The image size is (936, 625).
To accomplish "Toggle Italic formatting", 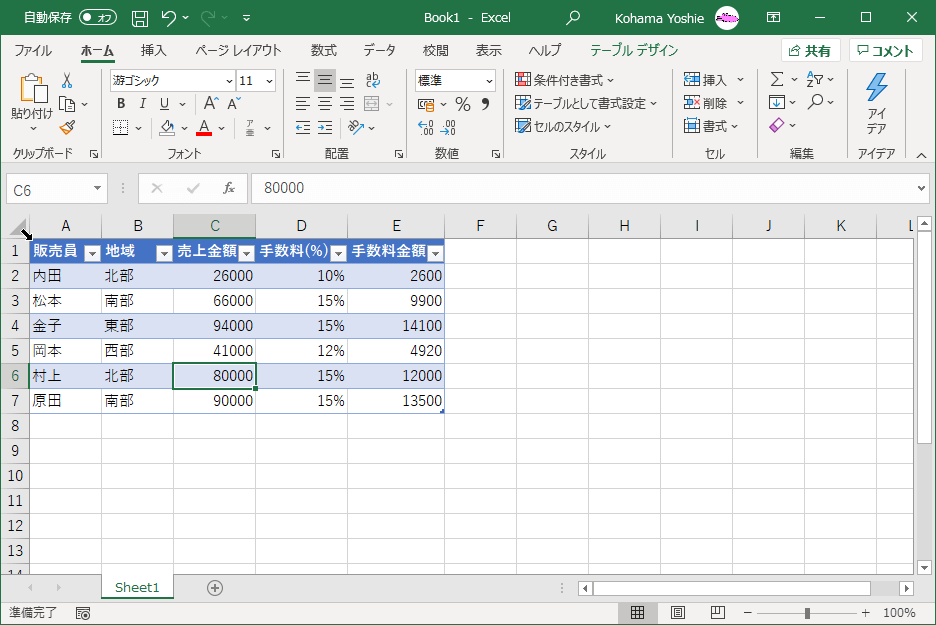I will (x=143, y=104).
